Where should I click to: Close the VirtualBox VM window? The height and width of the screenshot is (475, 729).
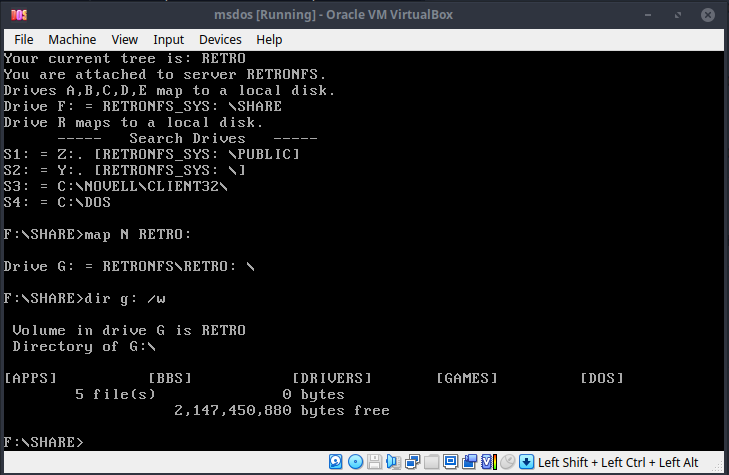(x=708, y=15)
